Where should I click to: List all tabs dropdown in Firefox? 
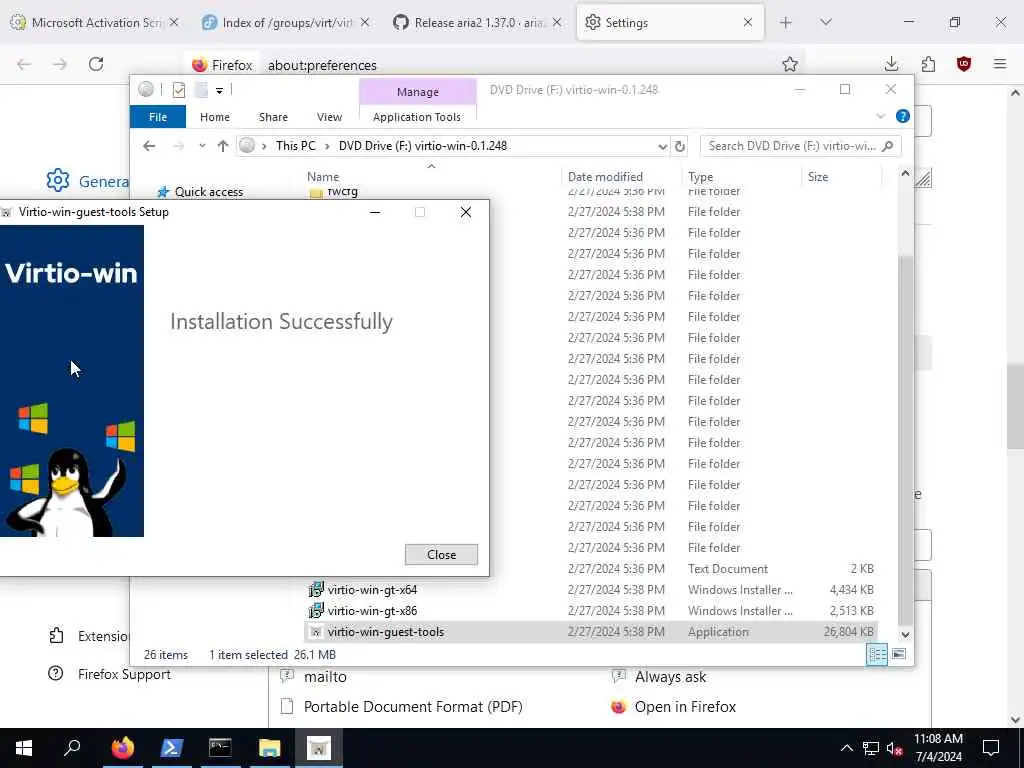click(825, 23)
